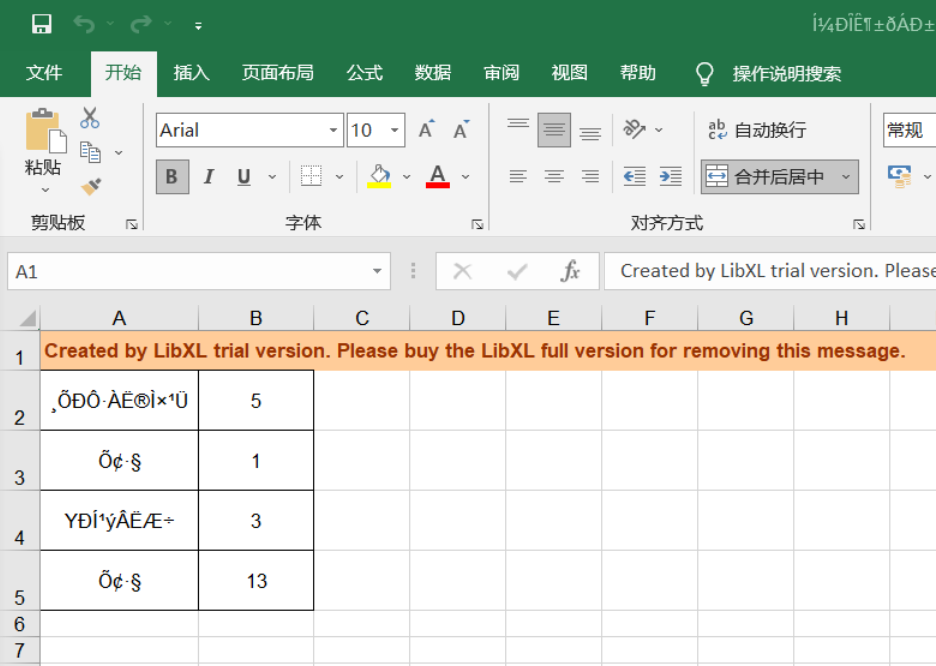Viewport: 936px width, 666px height.
Task: Click the Top Align icon
Action: [517, 129]
